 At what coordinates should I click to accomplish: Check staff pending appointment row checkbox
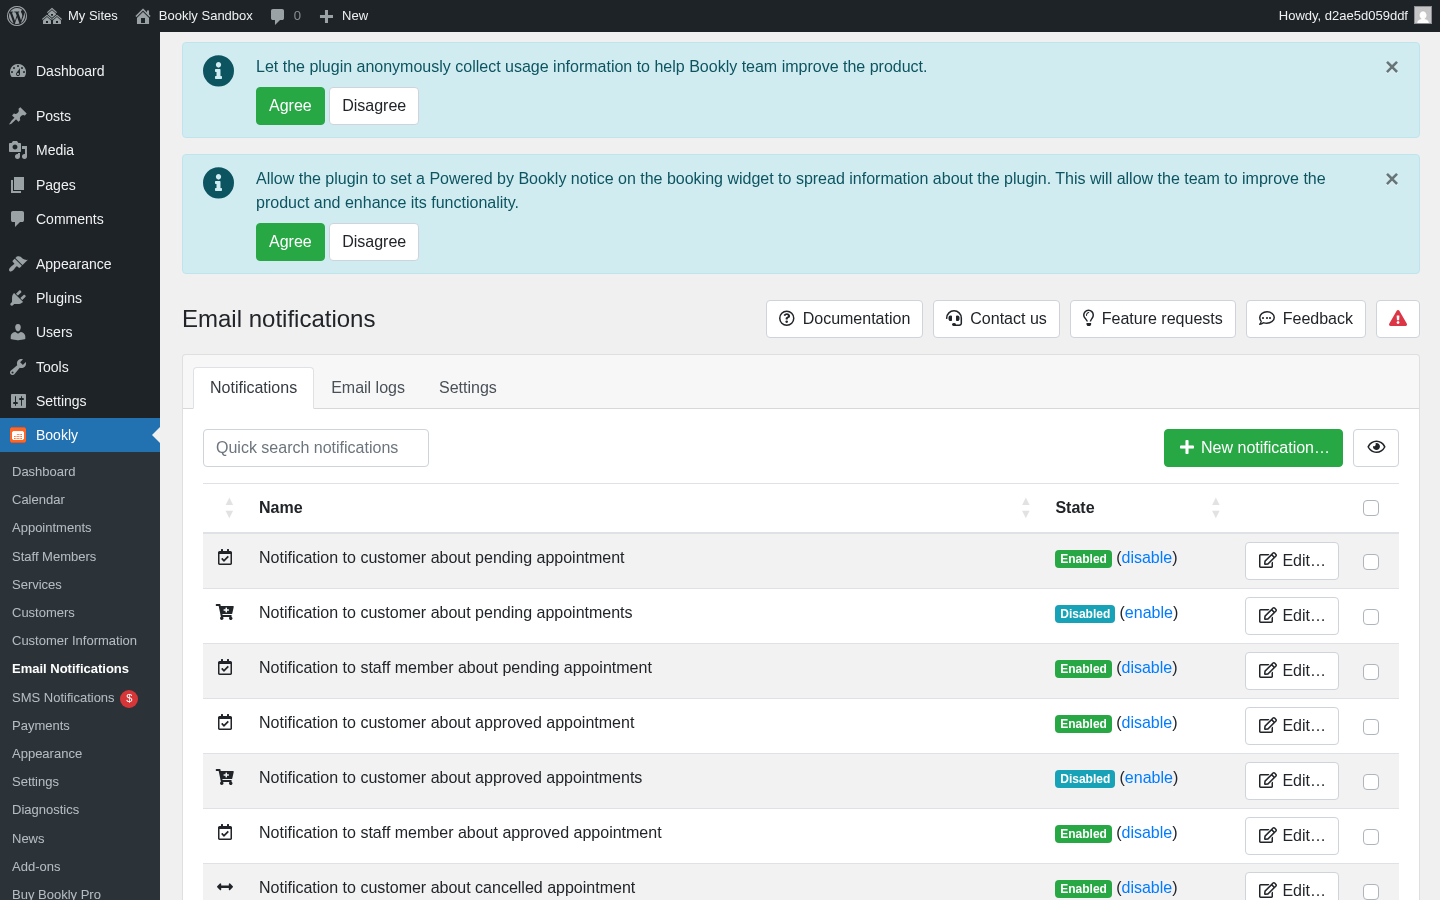point(1371,672)
